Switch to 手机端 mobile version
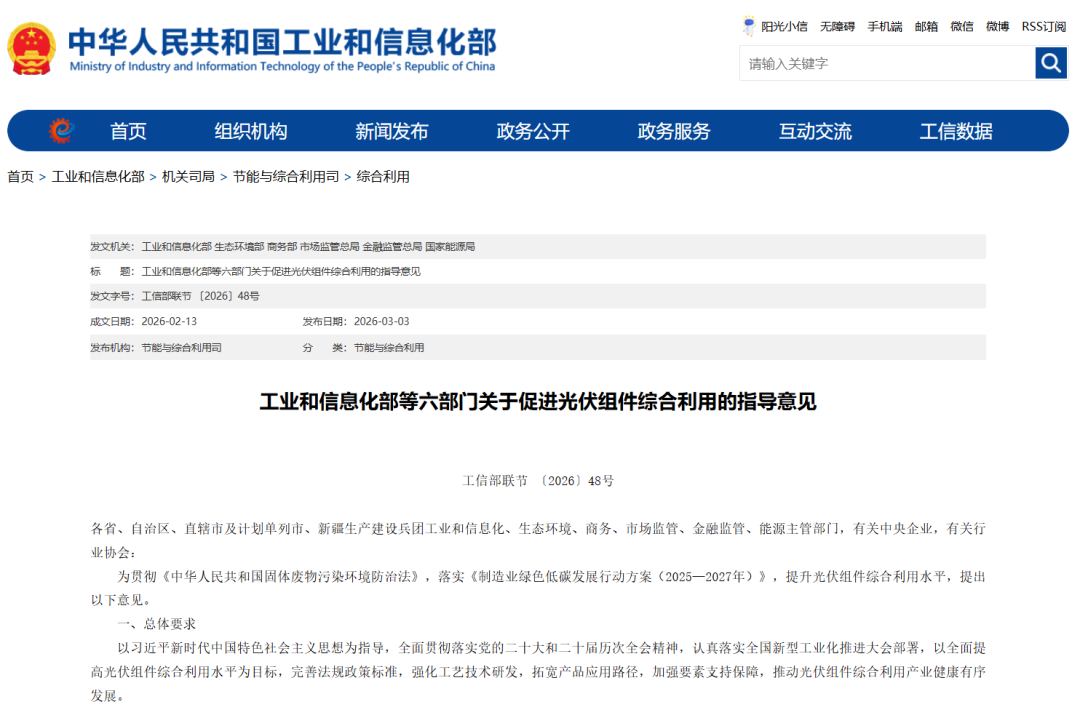Screen dimensions: 1080x707 point(884,27)
